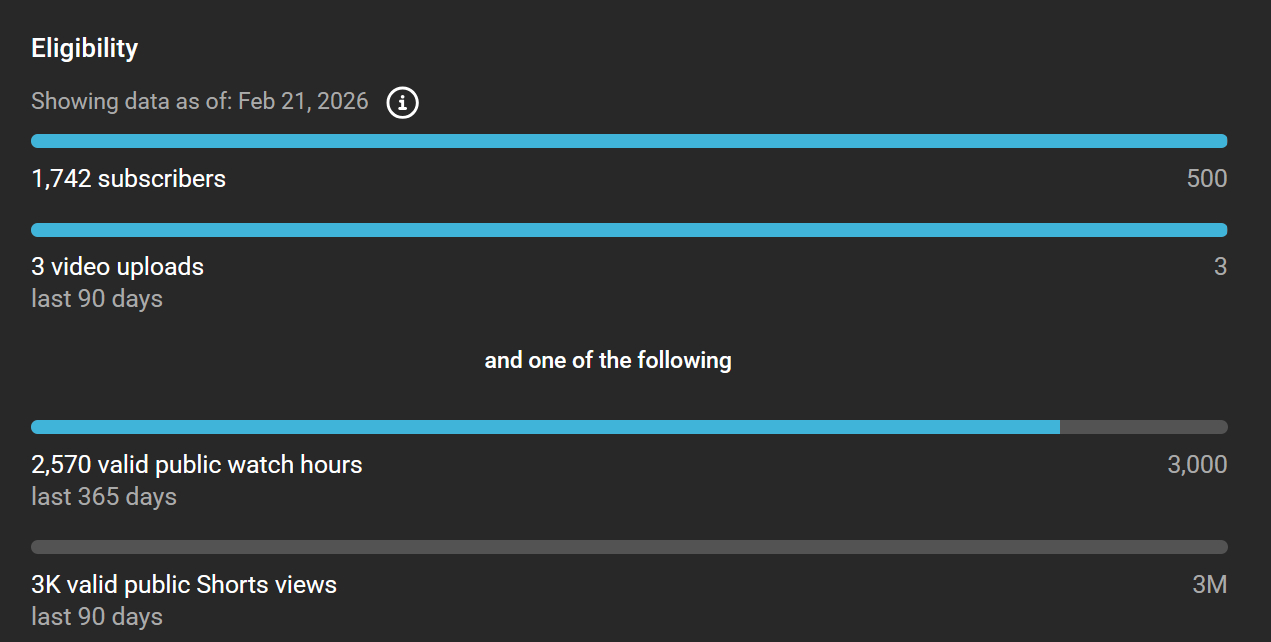Click the 3M Shorts views threshold
This screenshot has width=1271, height=642.
pos(1209,585)
